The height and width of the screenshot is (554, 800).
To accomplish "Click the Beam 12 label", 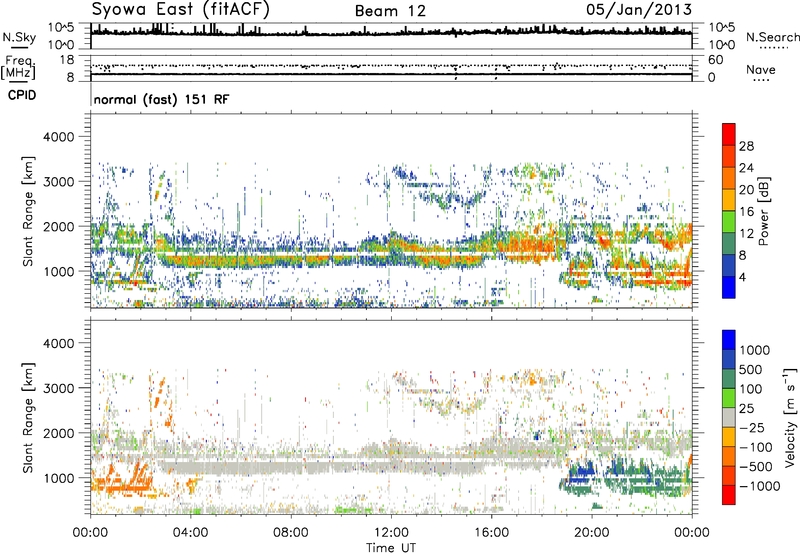I will click(390, 11).
